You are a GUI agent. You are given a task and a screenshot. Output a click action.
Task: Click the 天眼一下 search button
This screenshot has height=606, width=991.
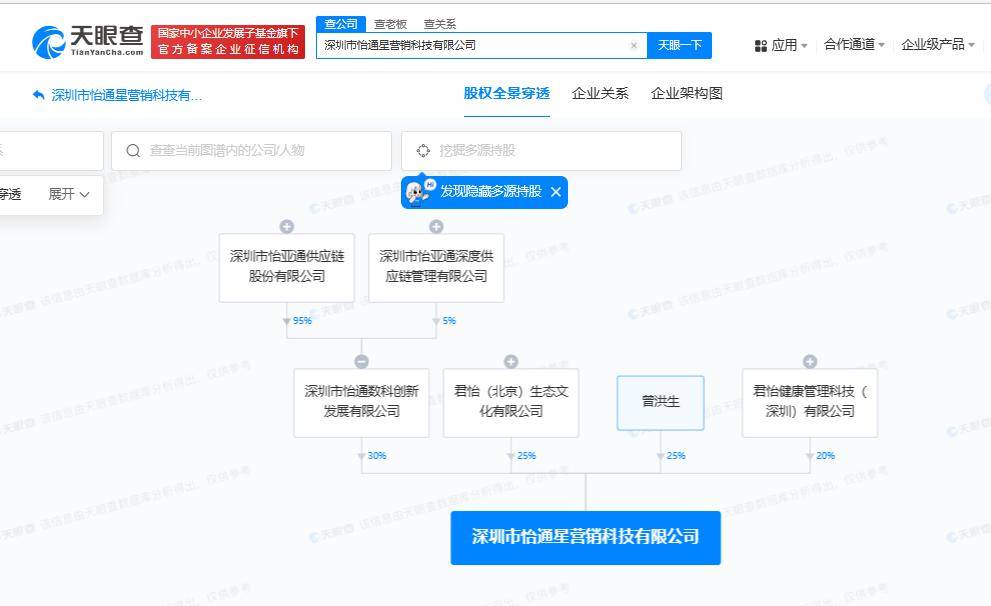(679, 45)
